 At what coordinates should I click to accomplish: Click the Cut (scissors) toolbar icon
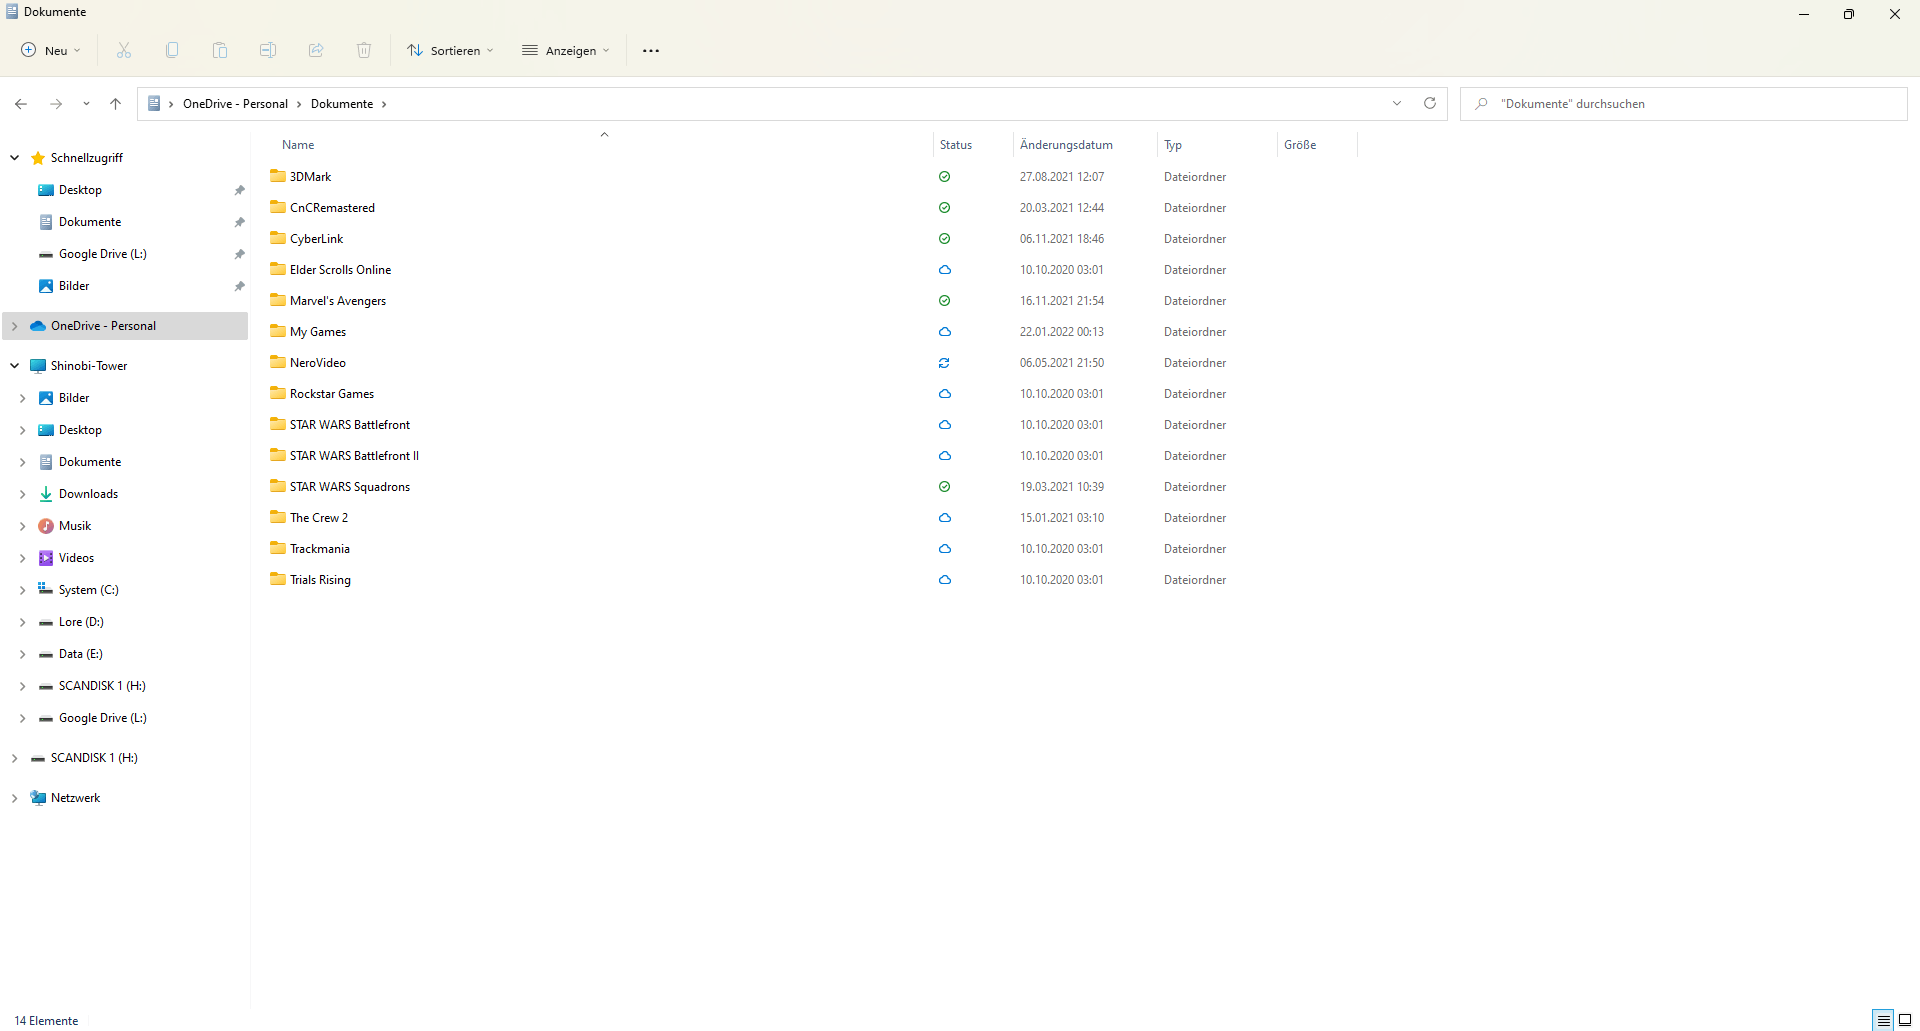pos(124,50)
